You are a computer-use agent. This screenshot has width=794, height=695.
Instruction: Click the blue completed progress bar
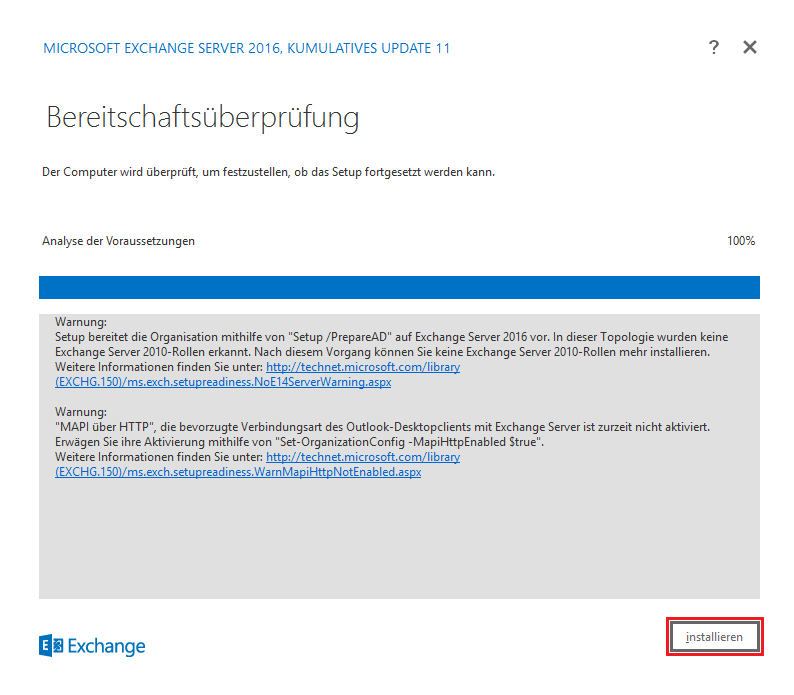click(399, 287)
